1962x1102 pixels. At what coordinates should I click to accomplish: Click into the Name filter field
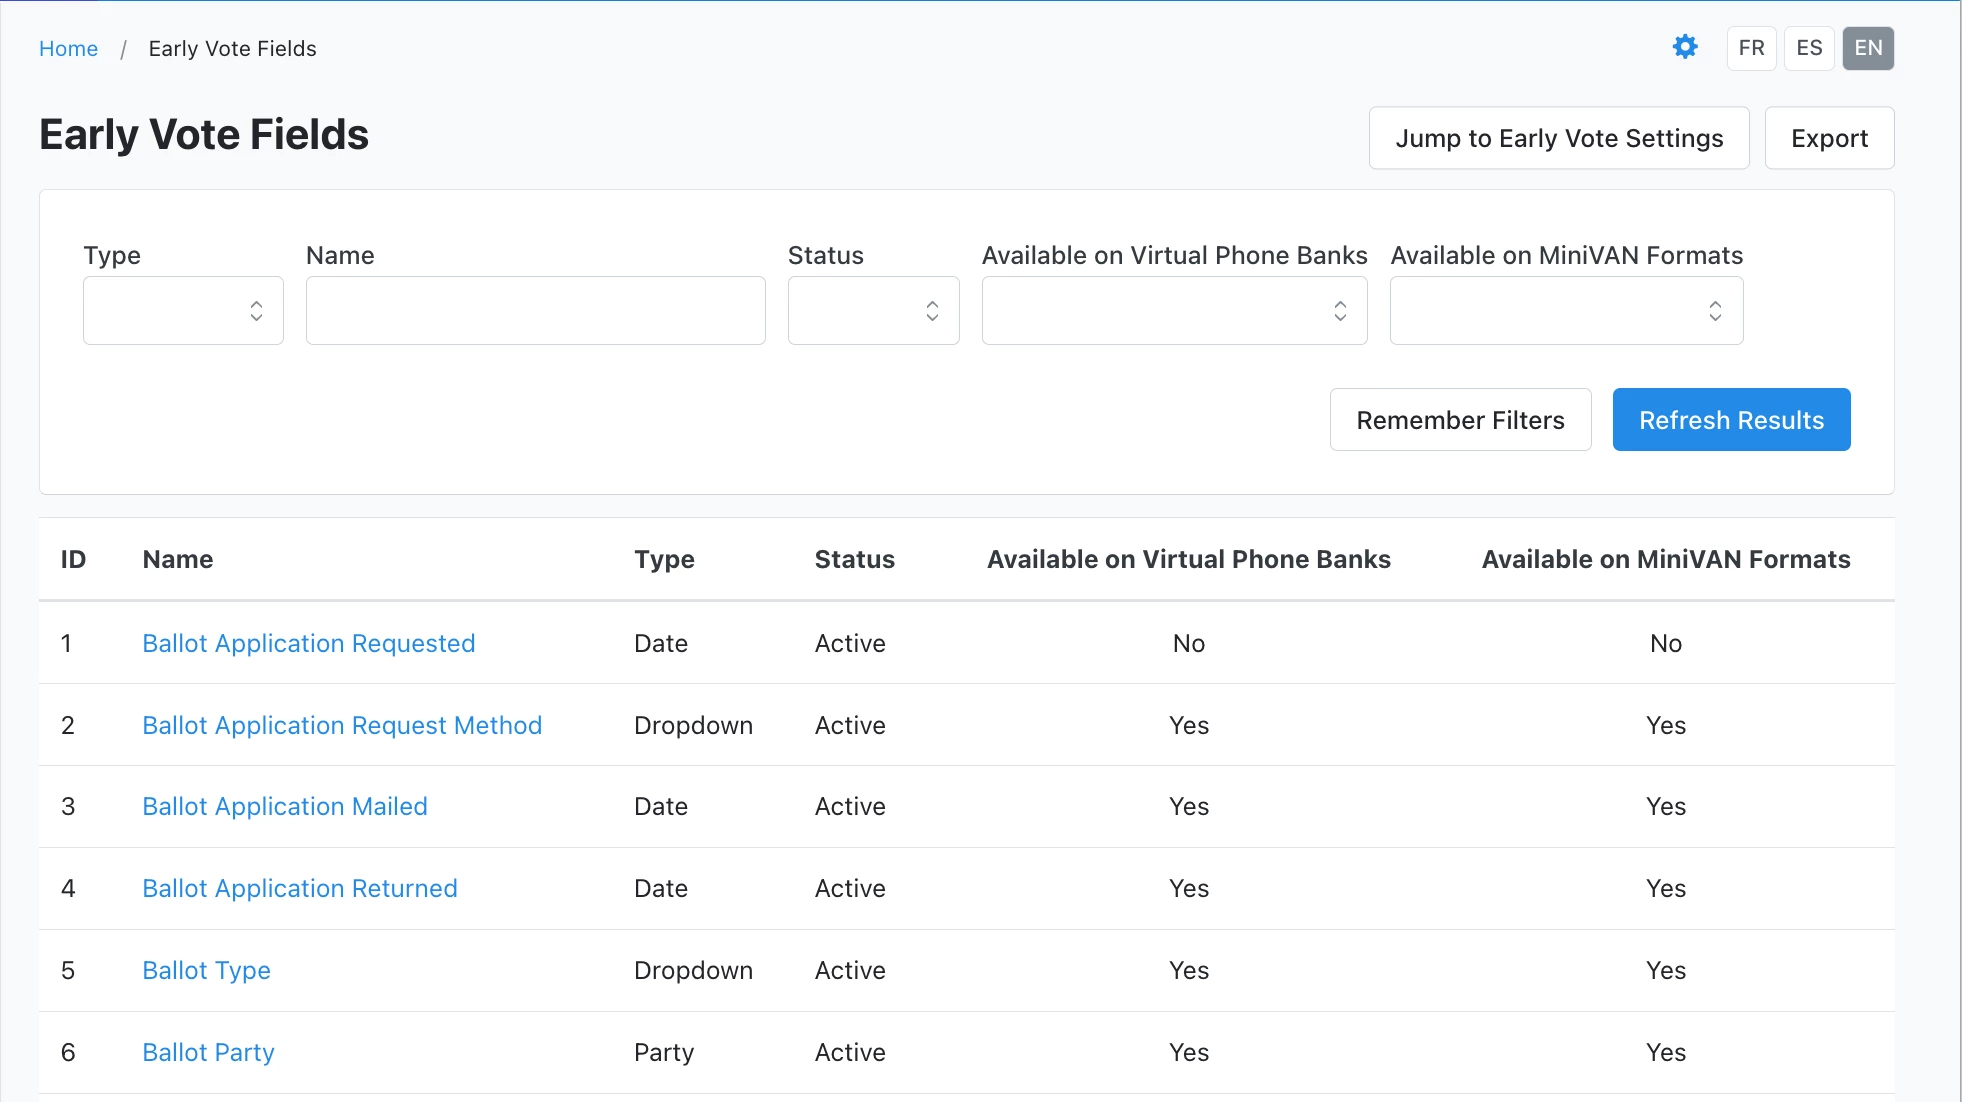tap(535, 311)
